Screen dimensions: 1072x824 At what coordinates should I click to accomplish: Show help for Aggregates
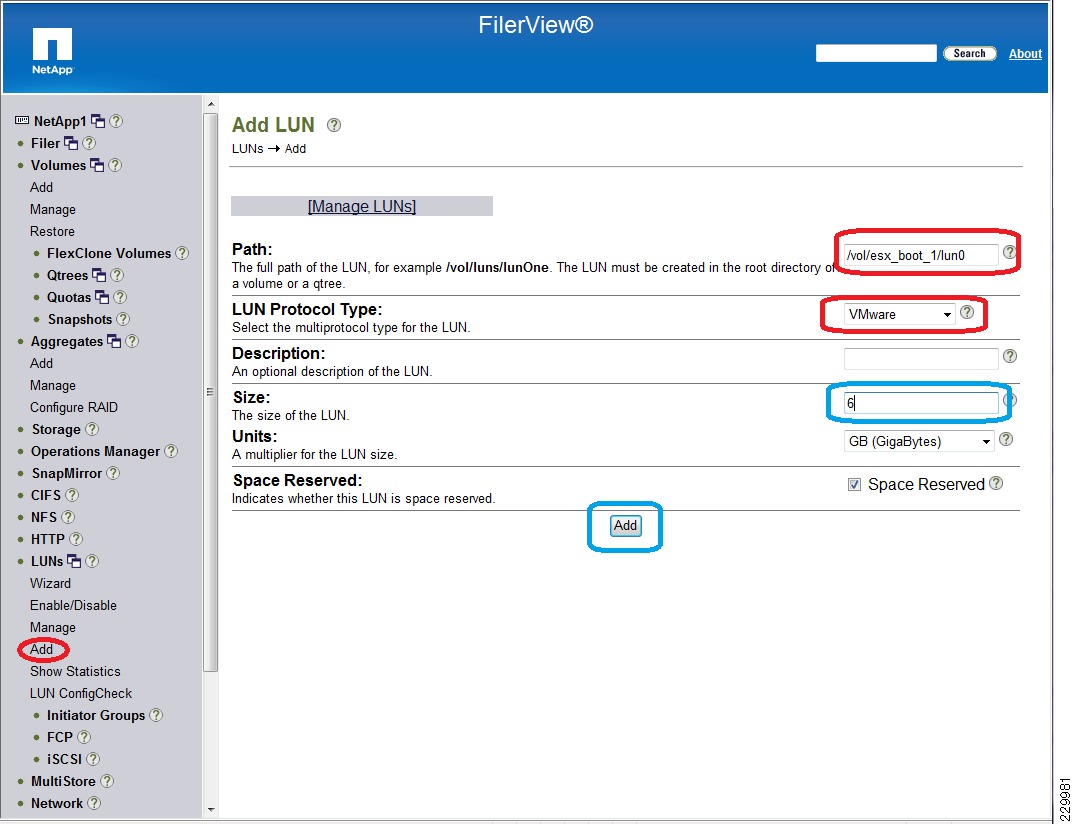132,341
